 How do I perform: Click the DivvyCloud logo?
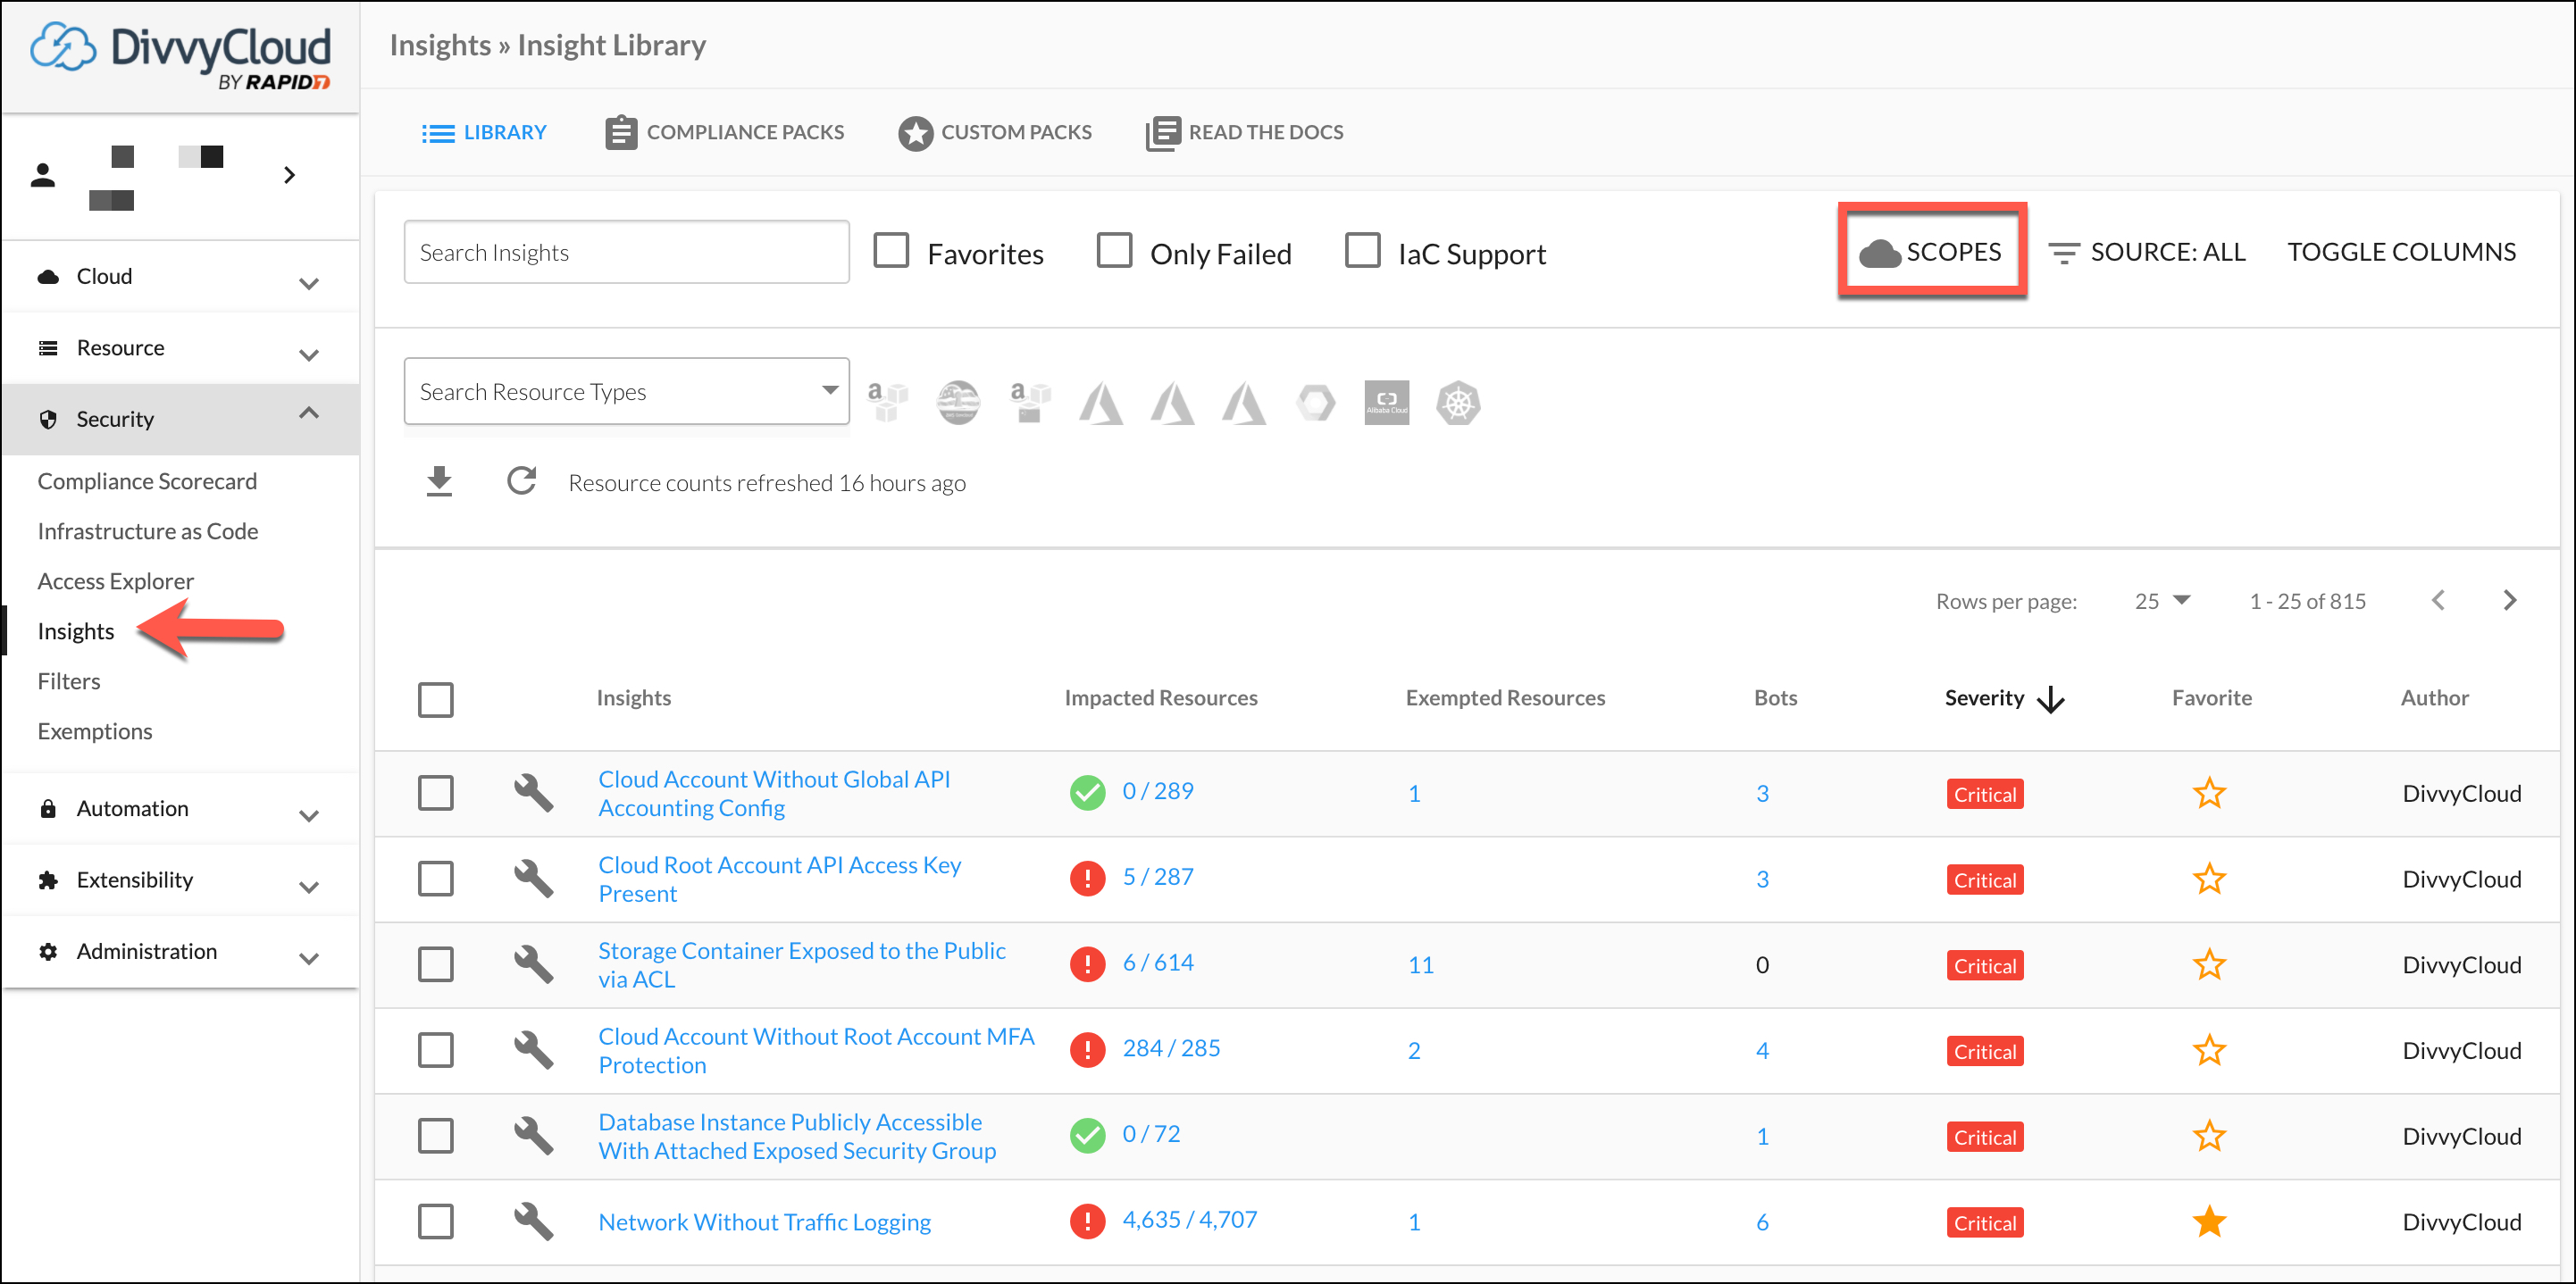[x=180, y=56]
